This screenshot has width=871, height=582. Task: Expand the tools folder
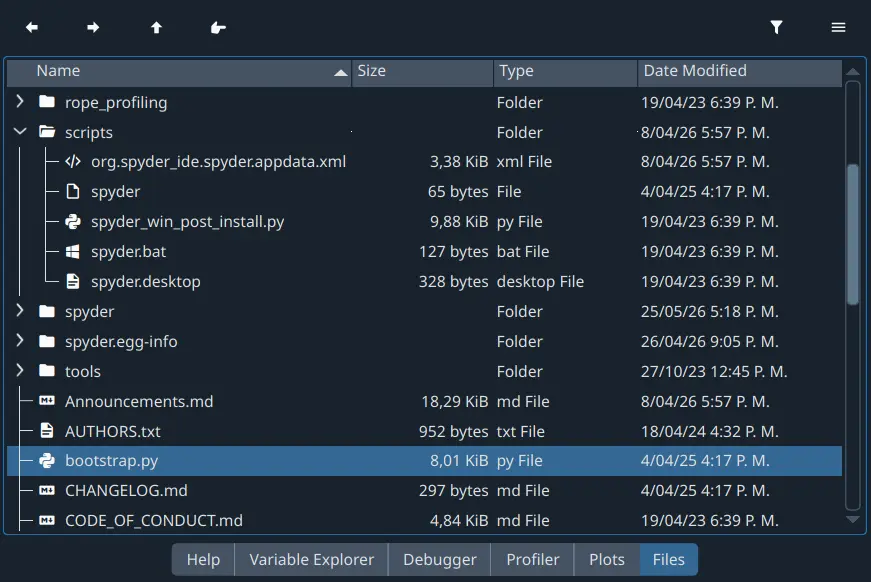[20, 370]
